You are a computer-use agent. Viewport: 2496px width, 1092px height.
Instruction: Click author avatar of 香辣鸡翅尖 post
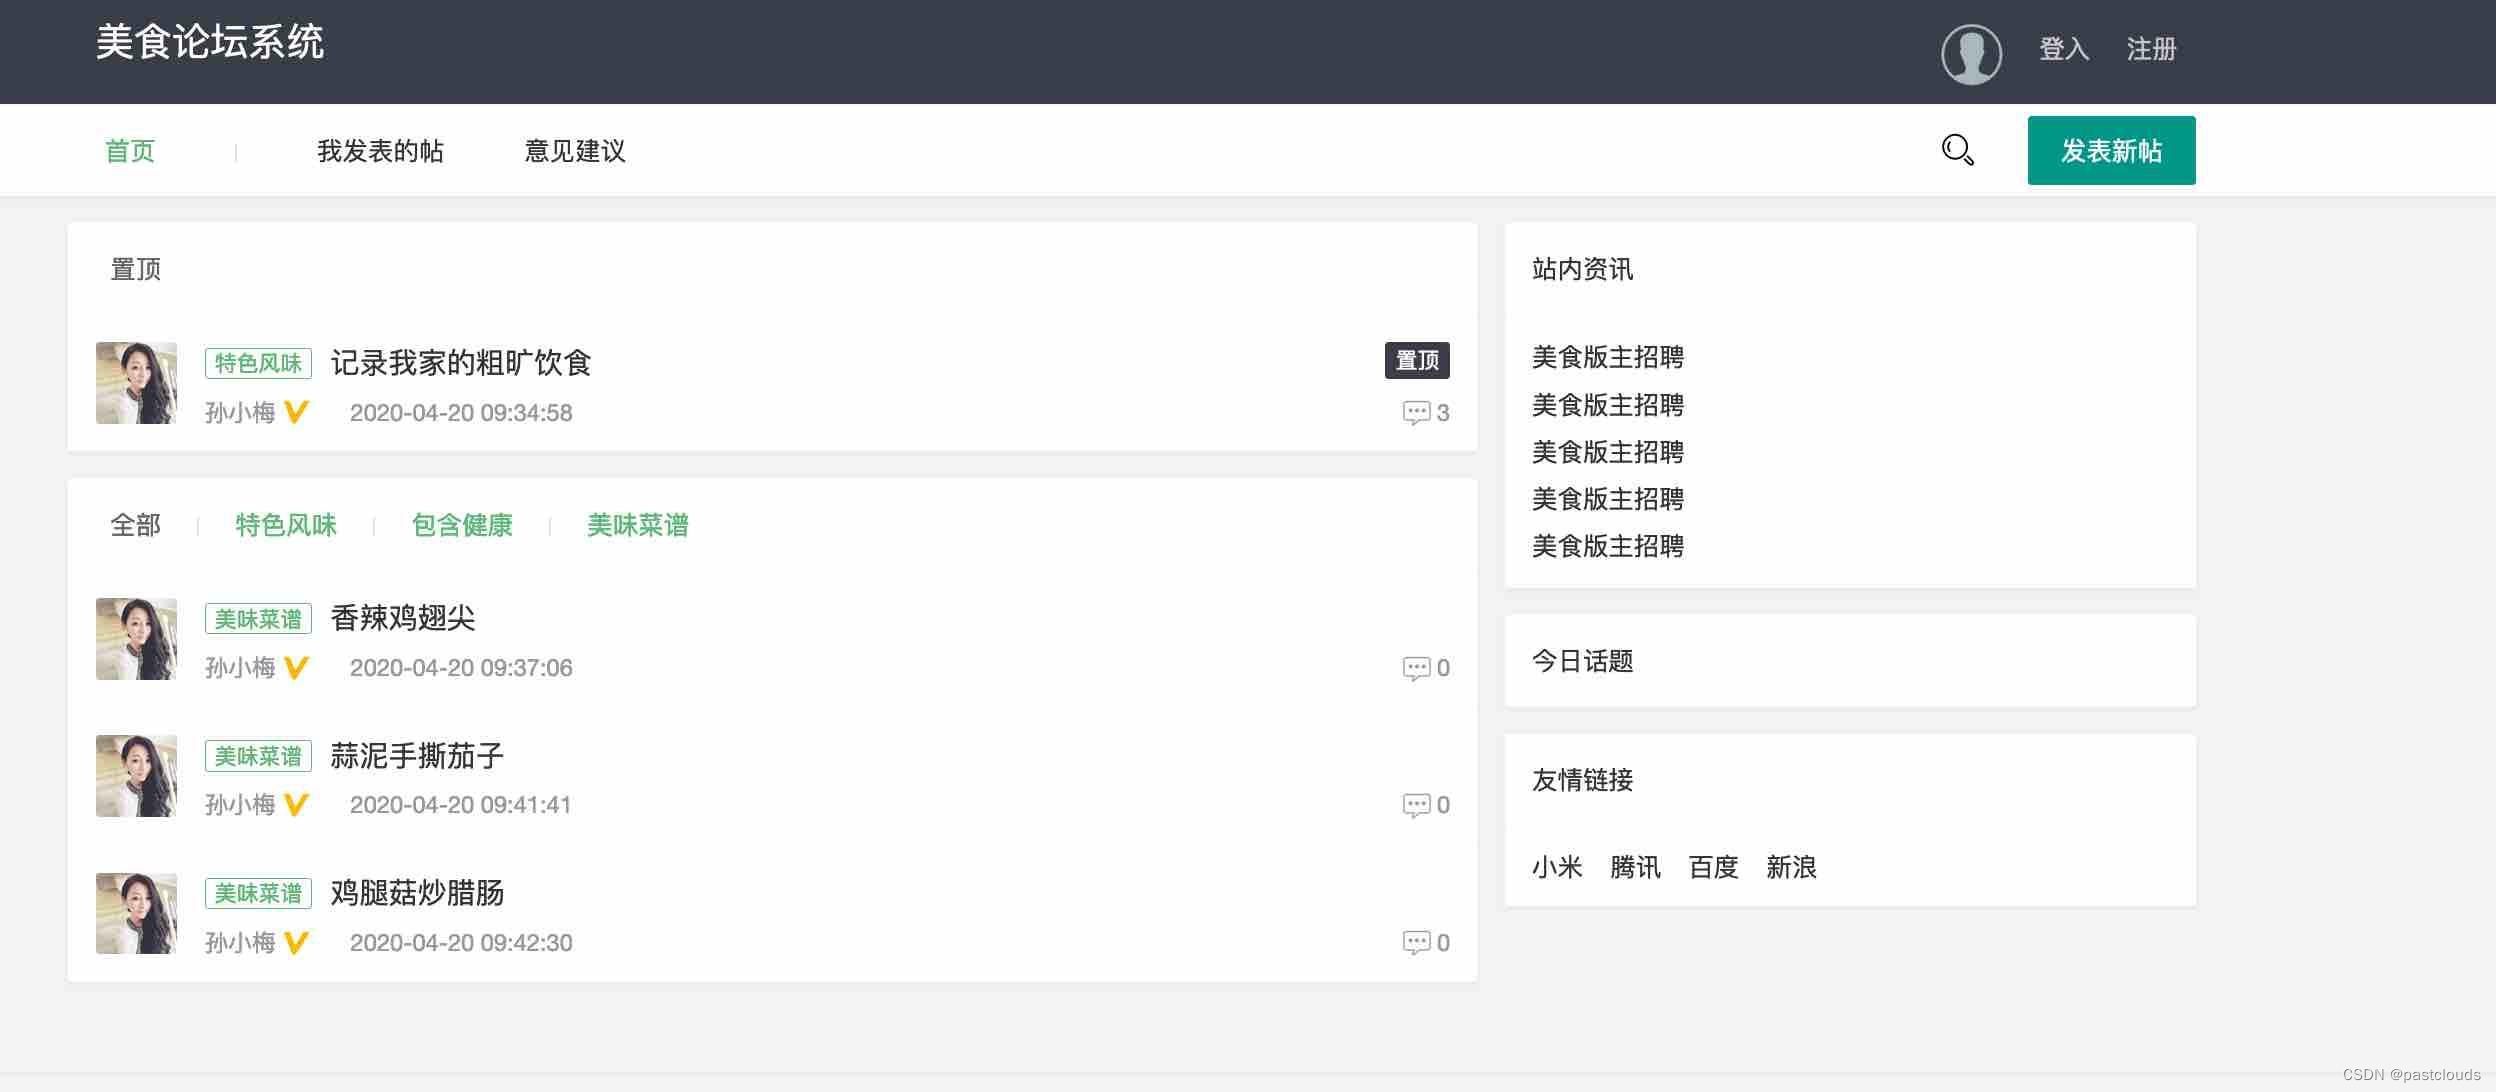tap(136, 639)
